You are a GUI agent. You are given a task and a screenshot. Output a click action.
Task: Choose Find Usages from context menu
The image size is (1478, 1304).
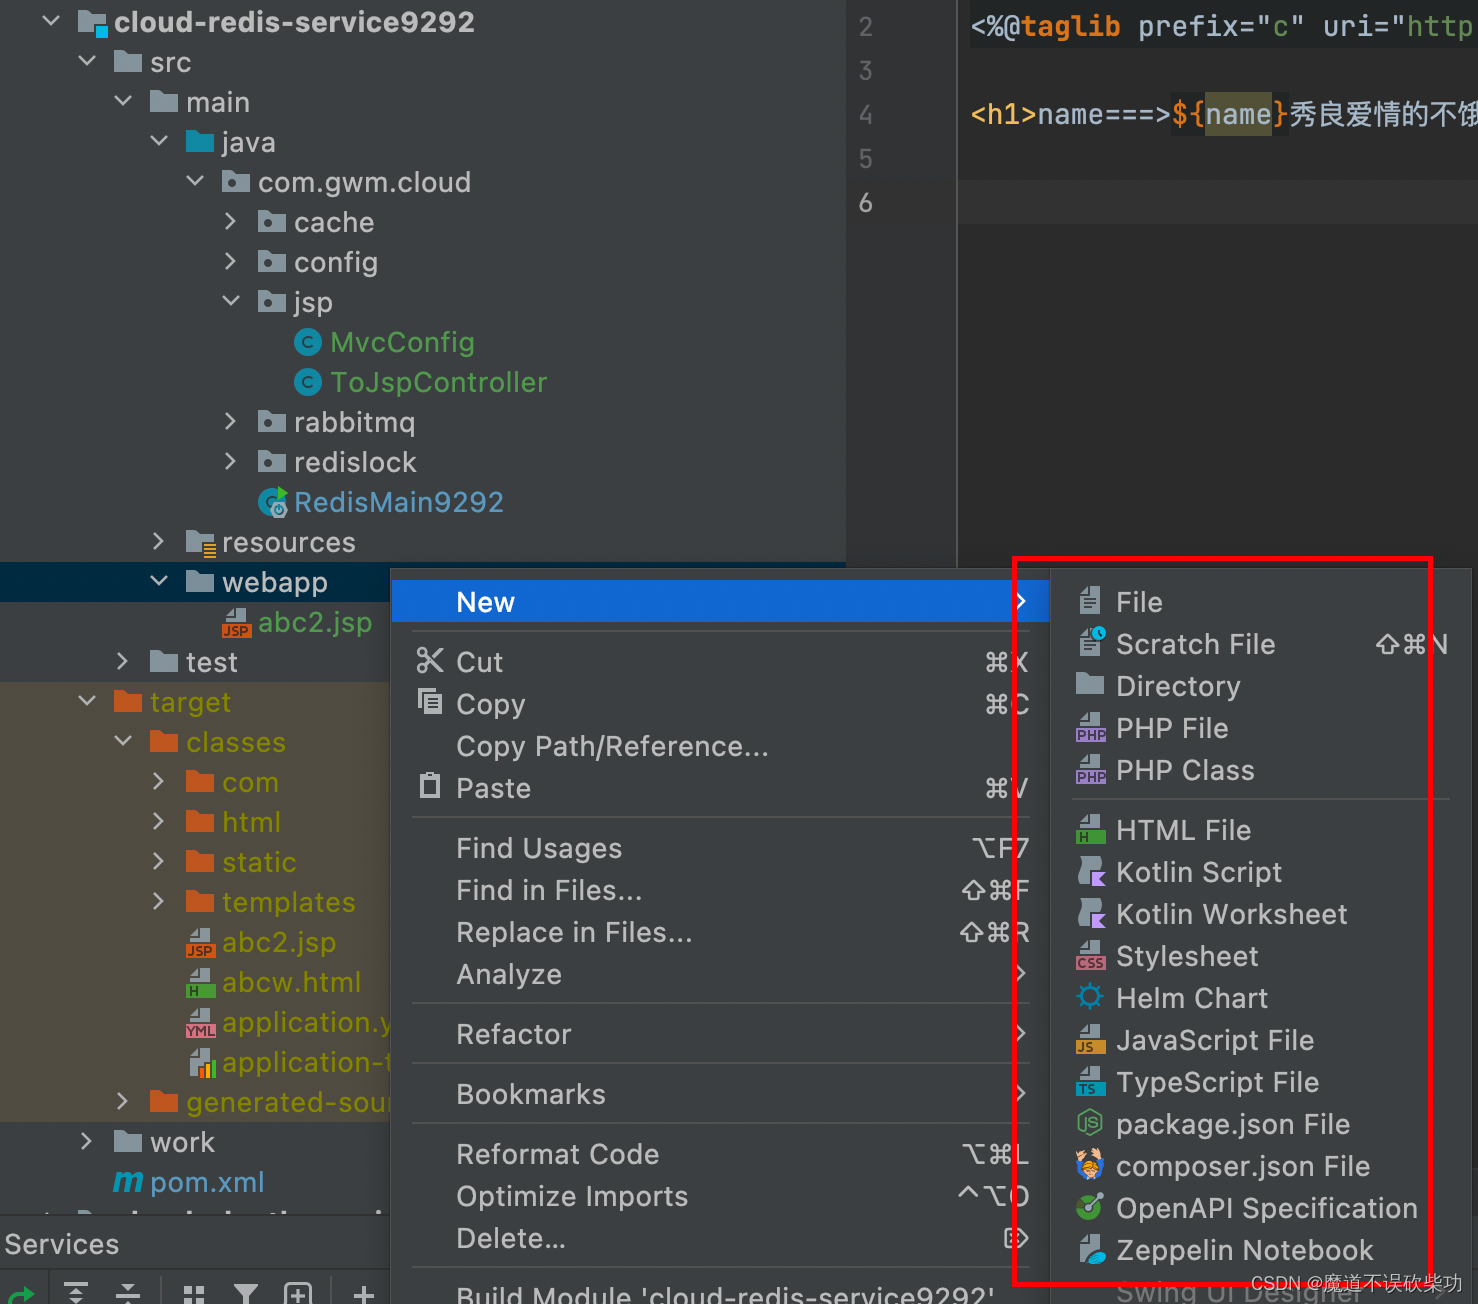pos(720,848)
